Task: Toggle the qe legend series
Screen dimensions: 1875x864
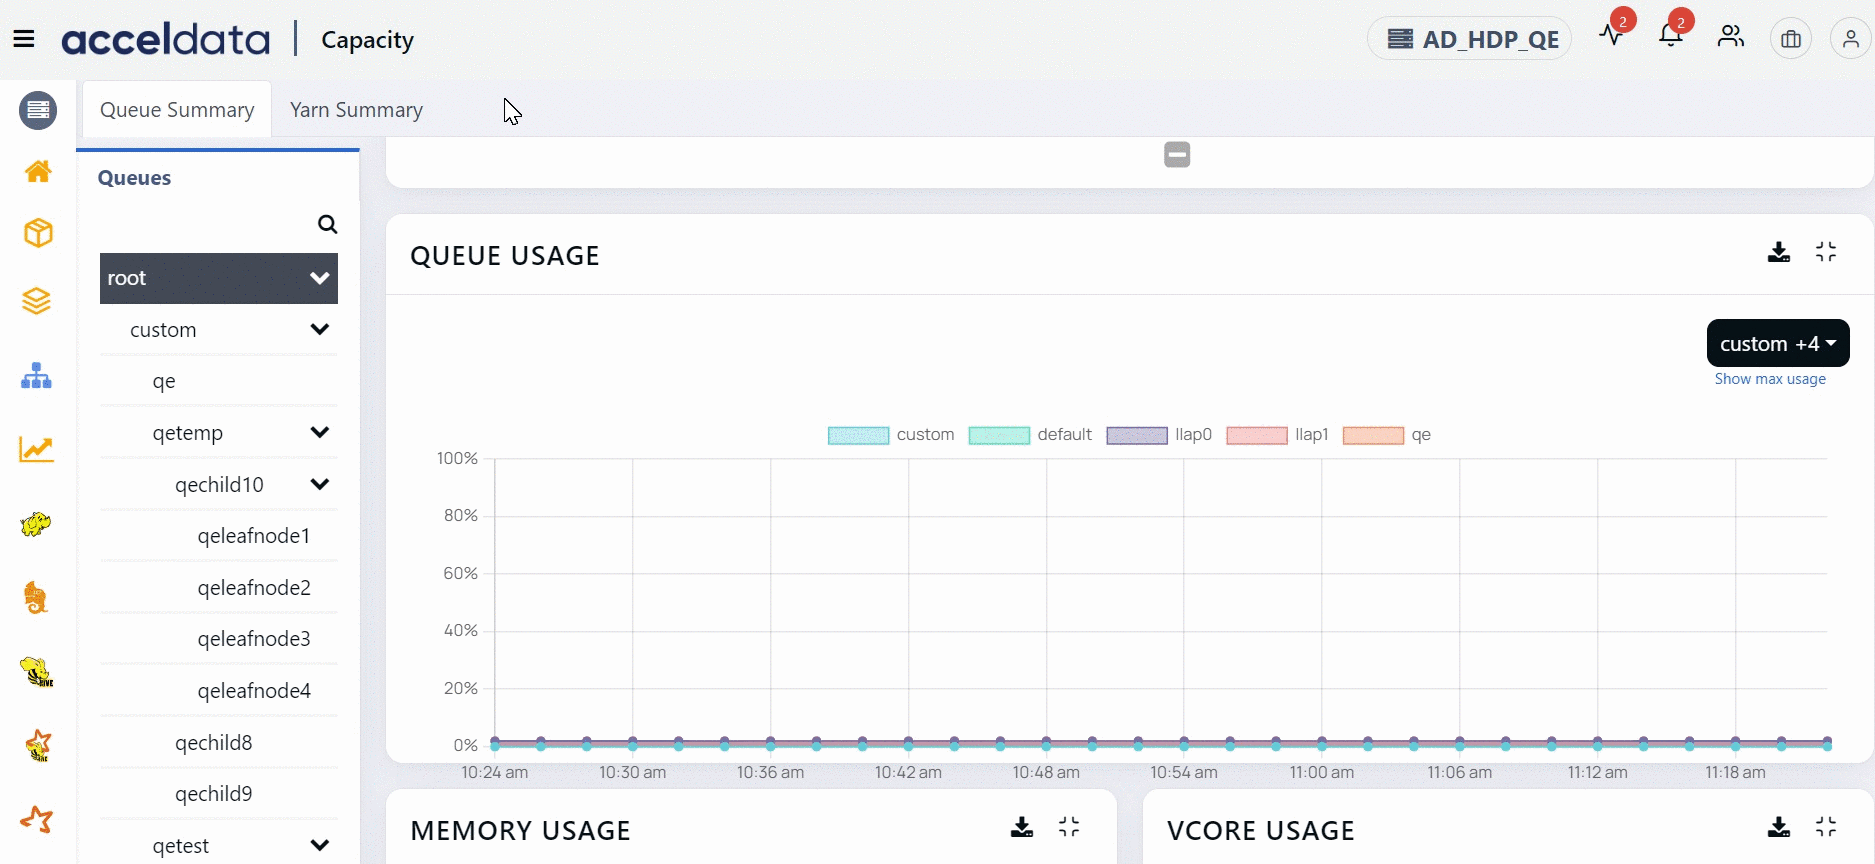Action: coord(1387,435)
